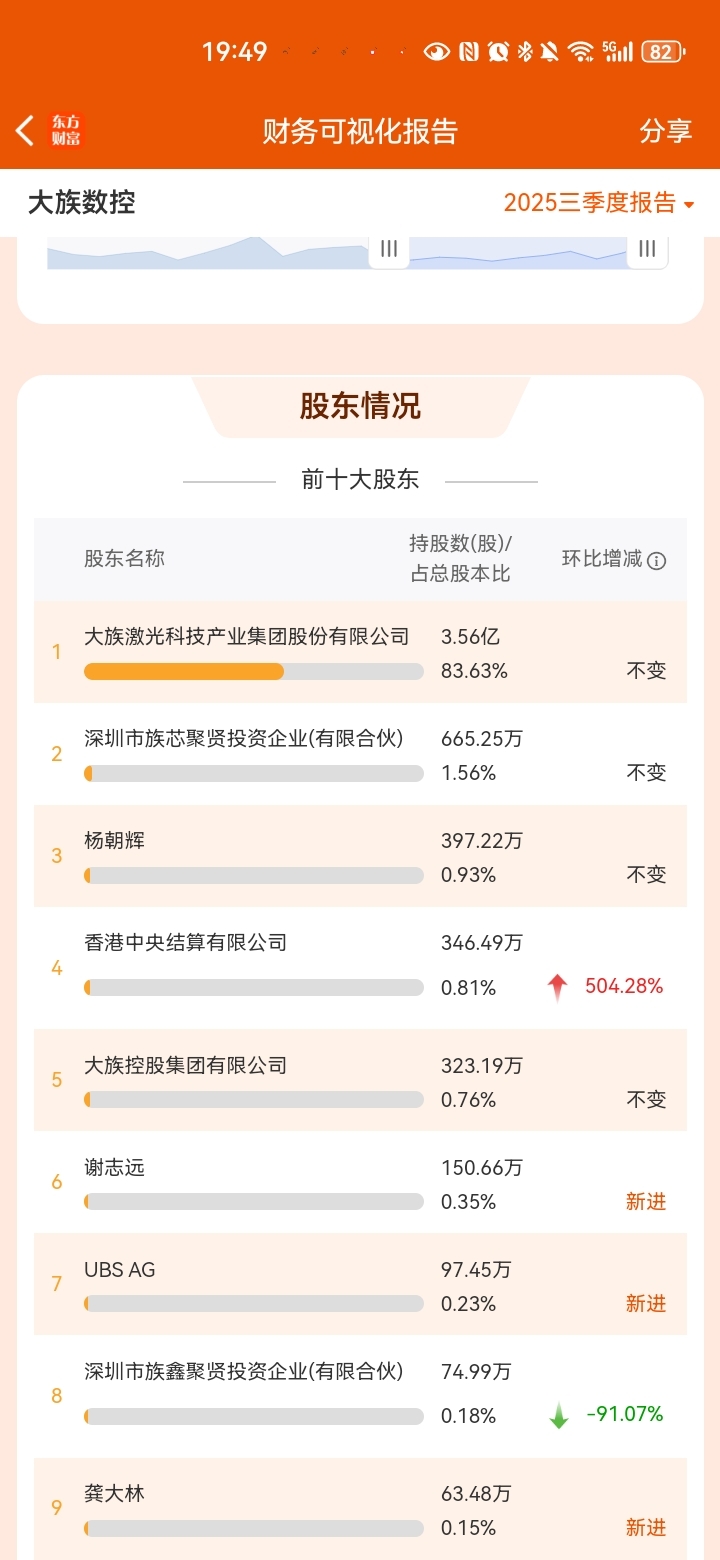Grab the right chart range handle

pos(647,249)
